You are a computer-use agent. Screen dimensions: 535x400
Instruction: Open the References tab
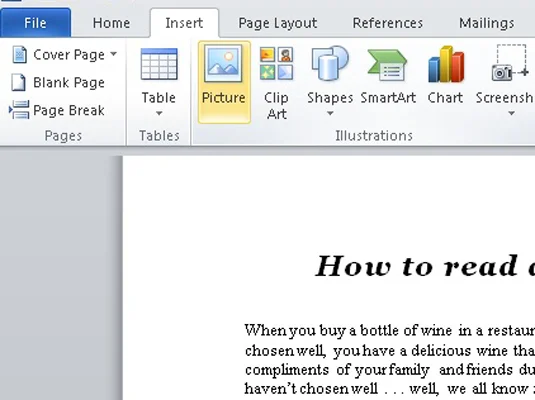tap(388, 23)
